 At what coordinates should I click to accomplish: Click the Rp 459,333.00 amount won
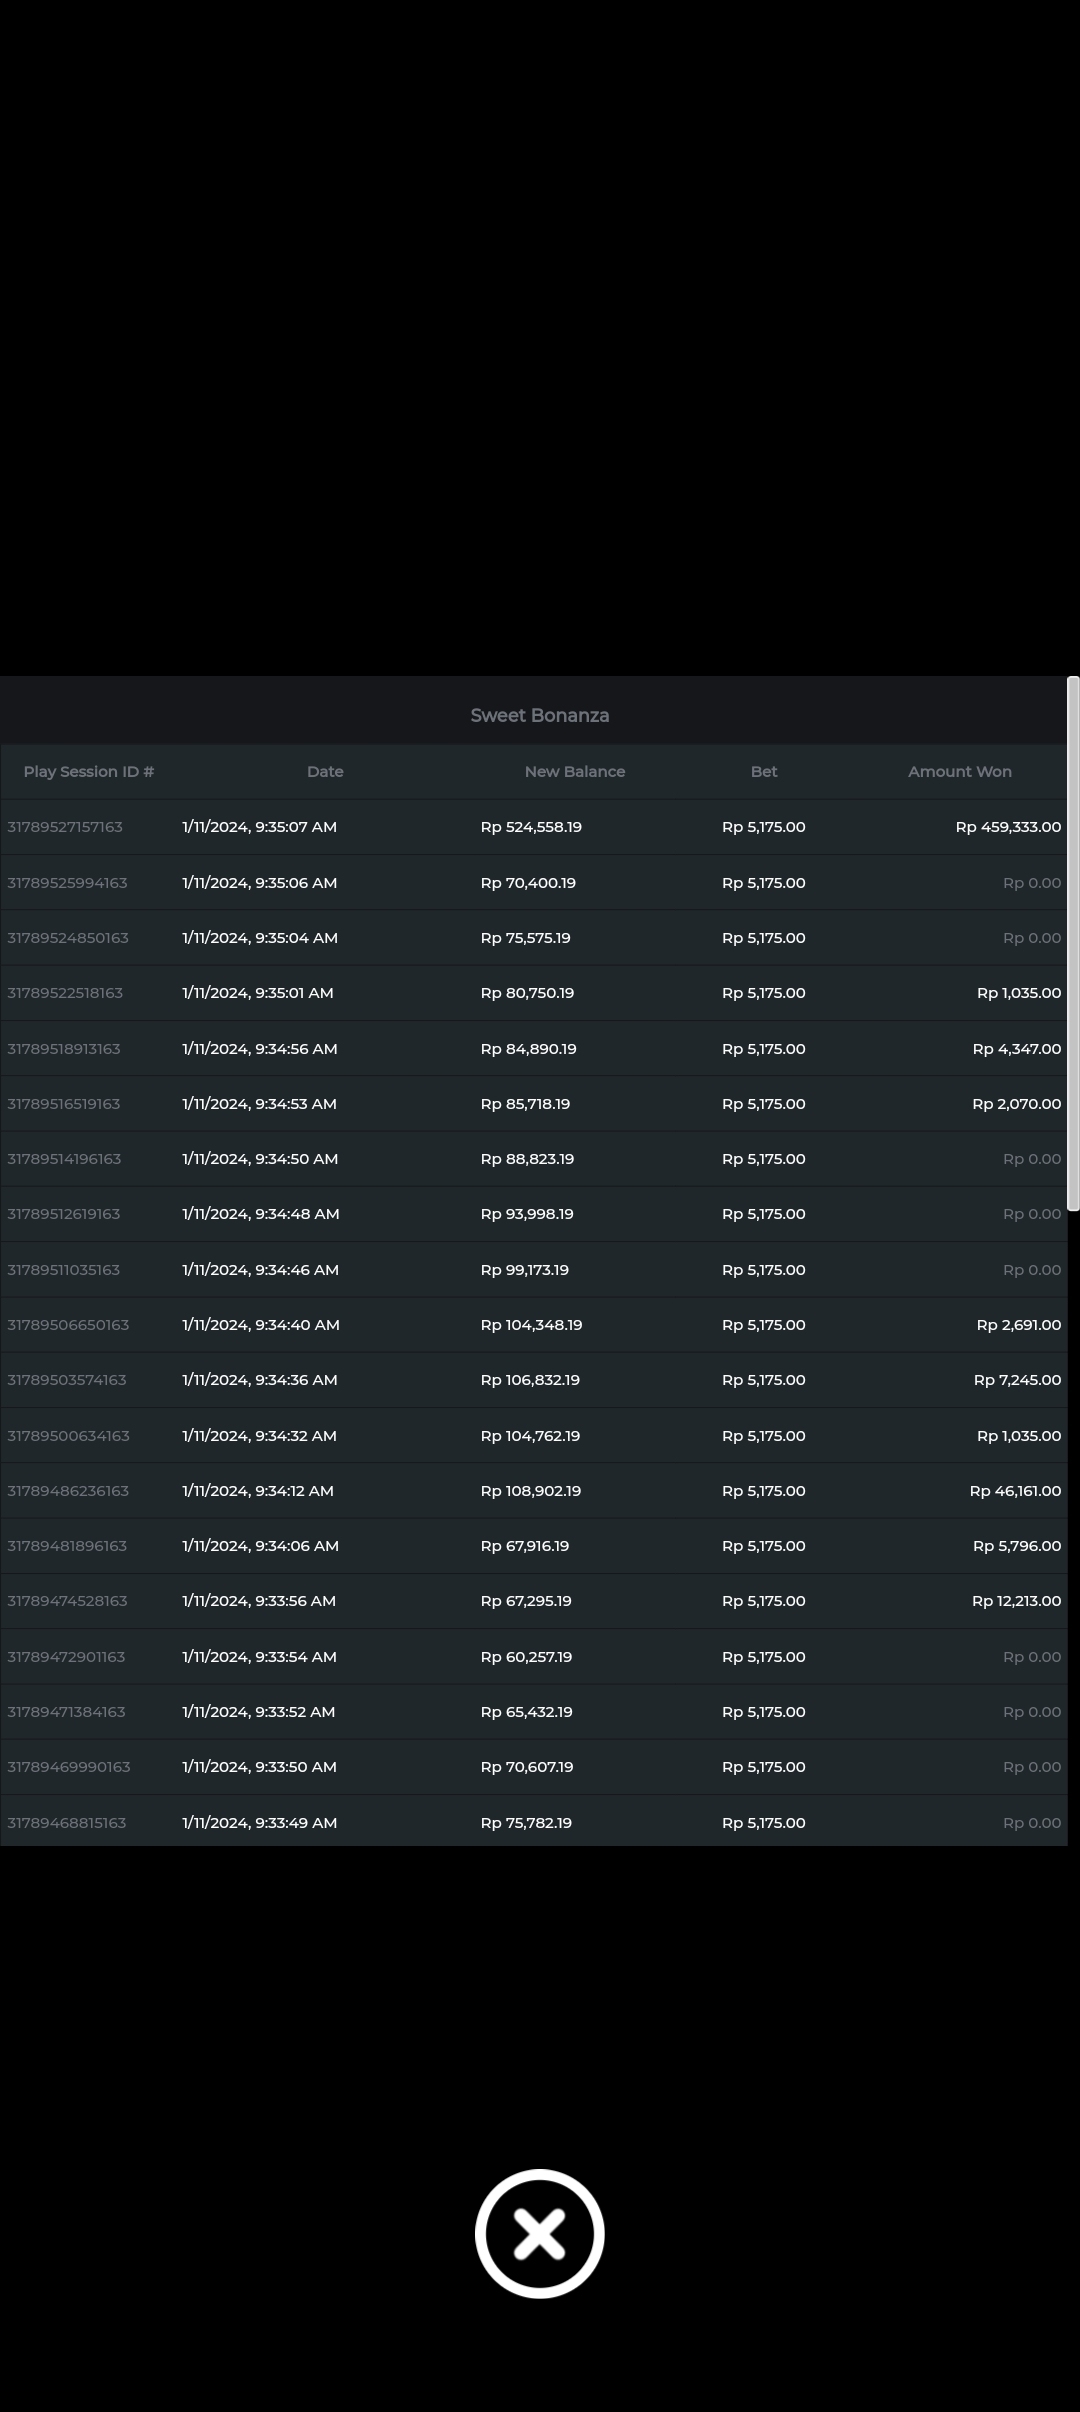click(x=1007, y=827)
